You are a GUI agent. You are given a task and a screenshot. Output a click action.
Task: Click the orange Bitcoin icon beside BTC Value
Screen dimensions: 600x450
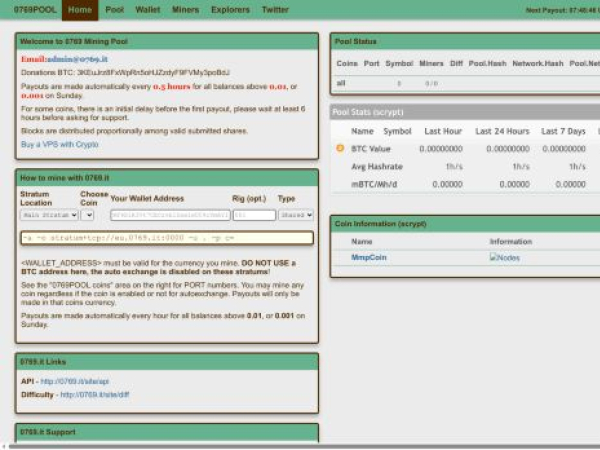pos(340,148)
